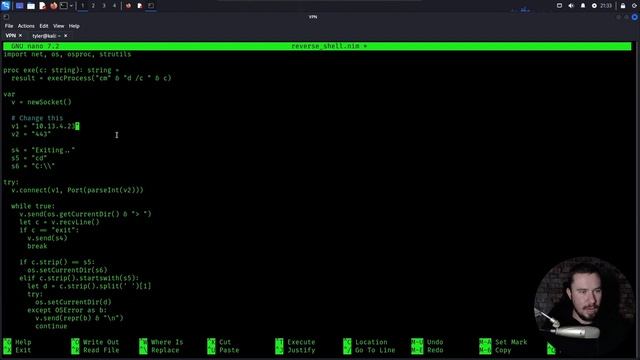Click the nano Justify shortcut
Image resolution: width=640 pixels, height=360 pixels.
(x=295, y=350)
